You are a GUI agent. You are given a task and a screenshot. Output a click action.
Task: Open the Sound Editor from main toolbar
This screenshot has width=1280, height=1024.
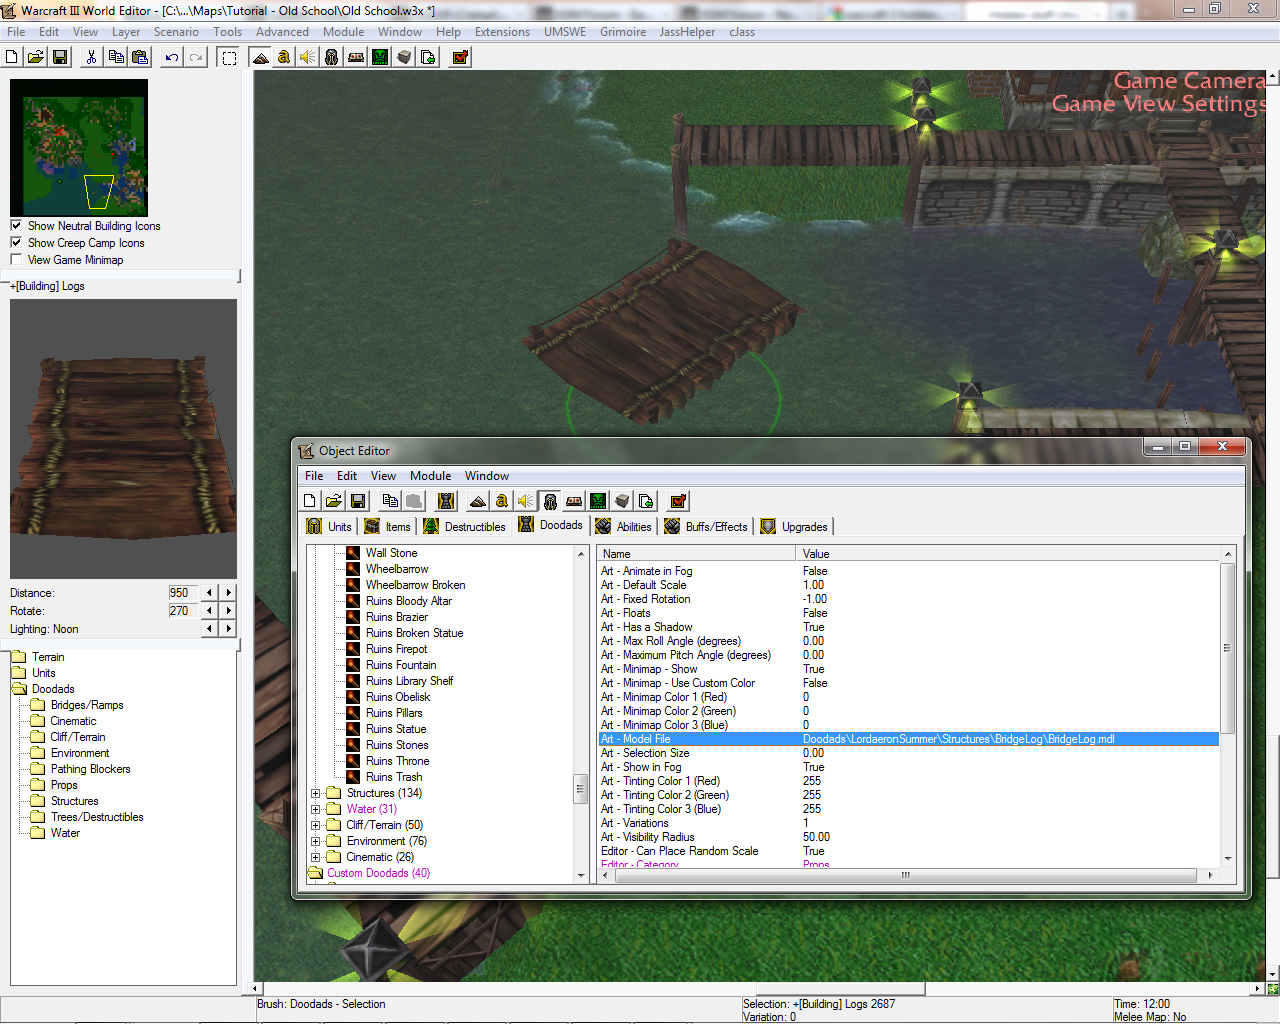[x=308, y=57]
